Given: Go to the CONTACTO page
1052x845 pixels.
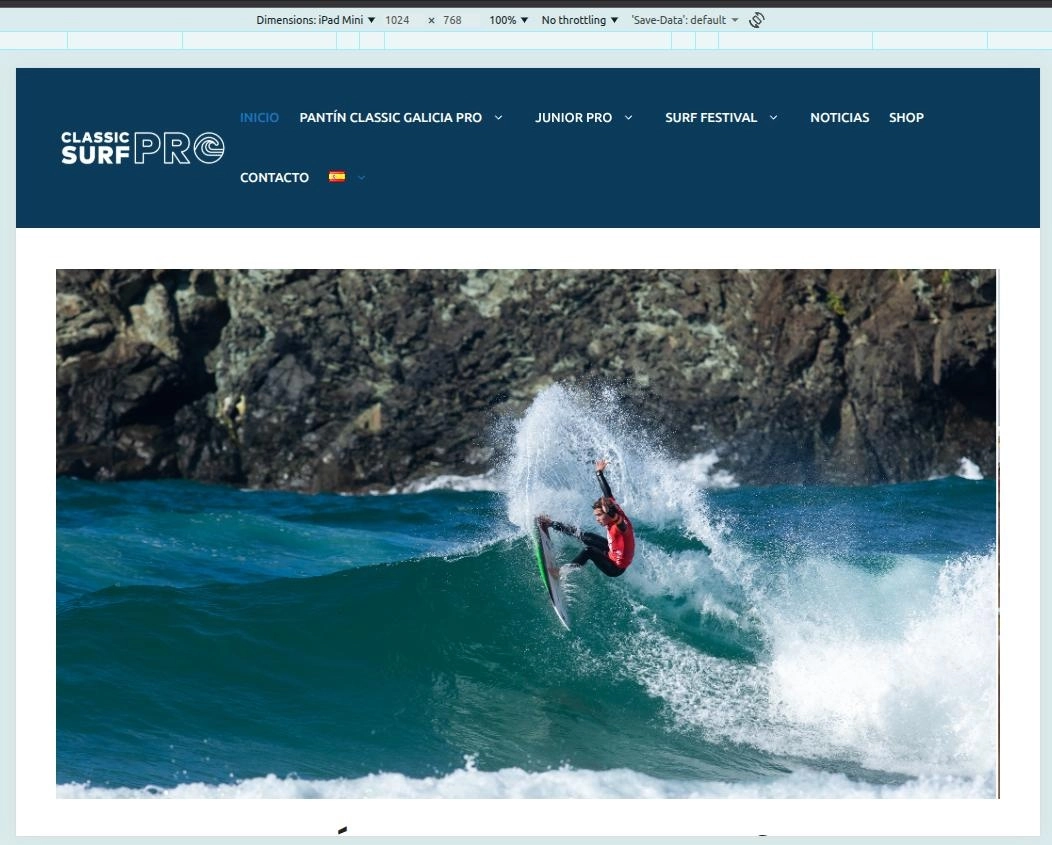Looking at the screenshot, I should [274, 178].
